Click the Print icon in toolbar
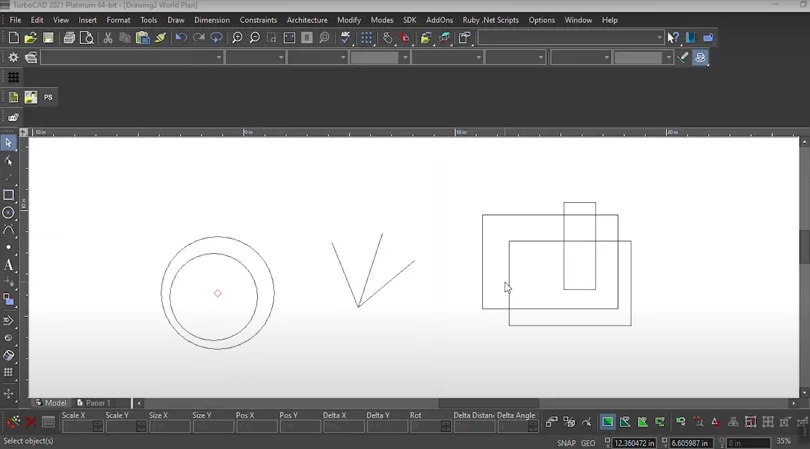This screenshot has width=810, height=449. [69, 38]
